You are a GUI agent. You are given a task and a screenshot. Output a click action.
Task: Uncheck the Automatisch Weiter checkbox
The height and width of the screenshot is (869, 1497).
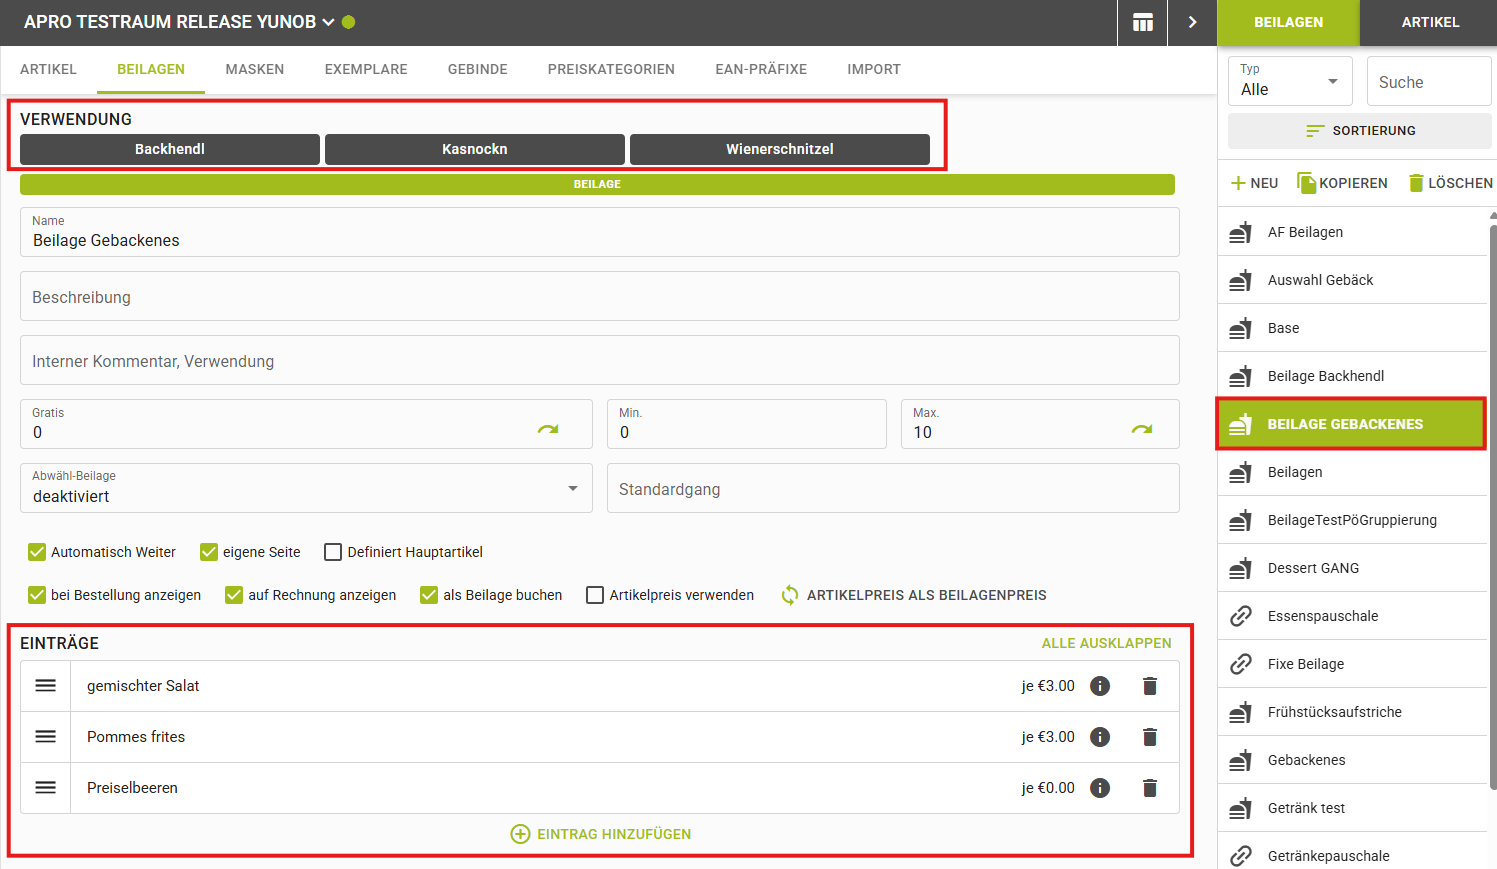[x=37, y=552]
